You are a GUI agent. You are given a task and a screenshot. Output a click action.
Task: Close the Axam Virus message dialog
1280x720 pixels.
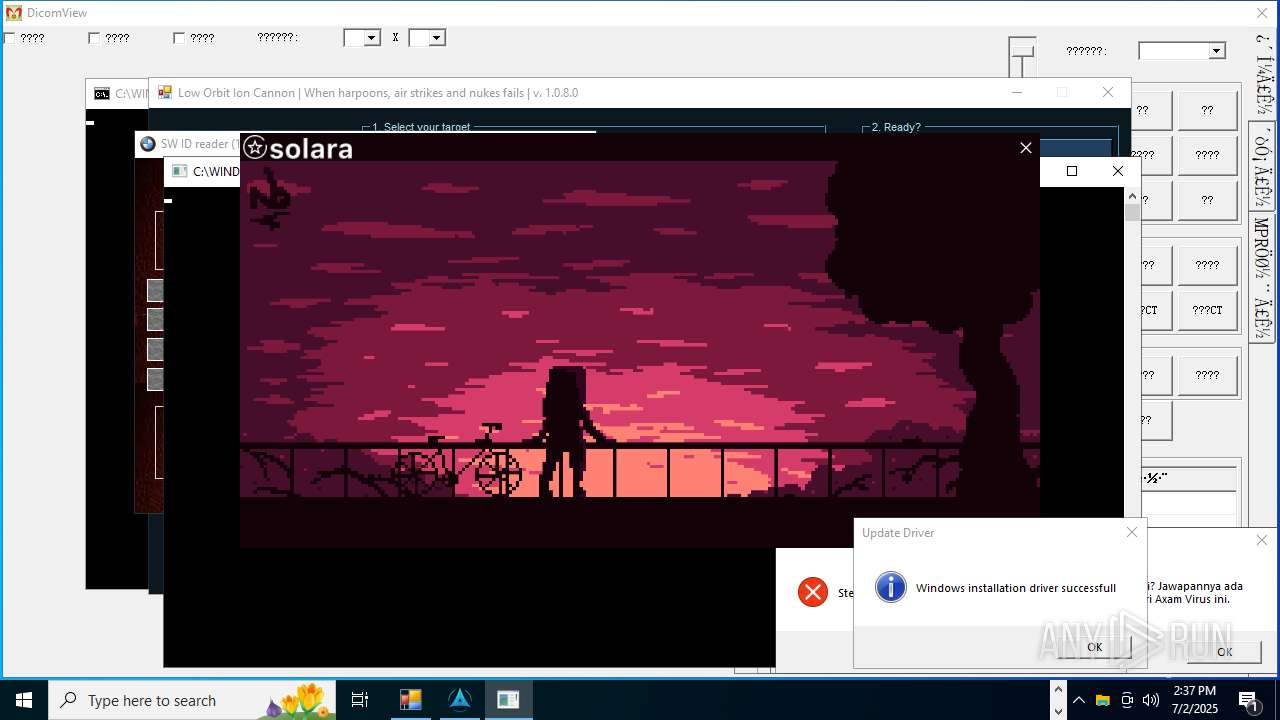[1262, 540]
